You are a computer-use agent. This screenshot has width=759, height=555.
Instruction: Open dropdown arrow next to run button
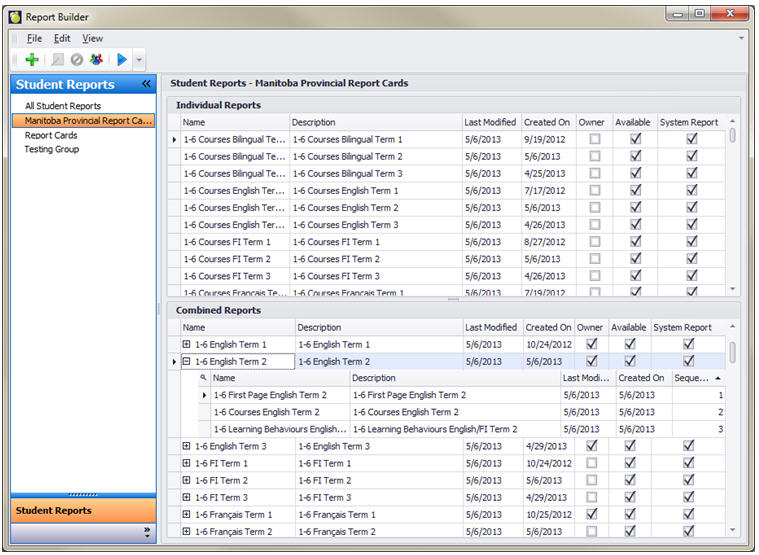pyautogui.click(x=140, y=61)
